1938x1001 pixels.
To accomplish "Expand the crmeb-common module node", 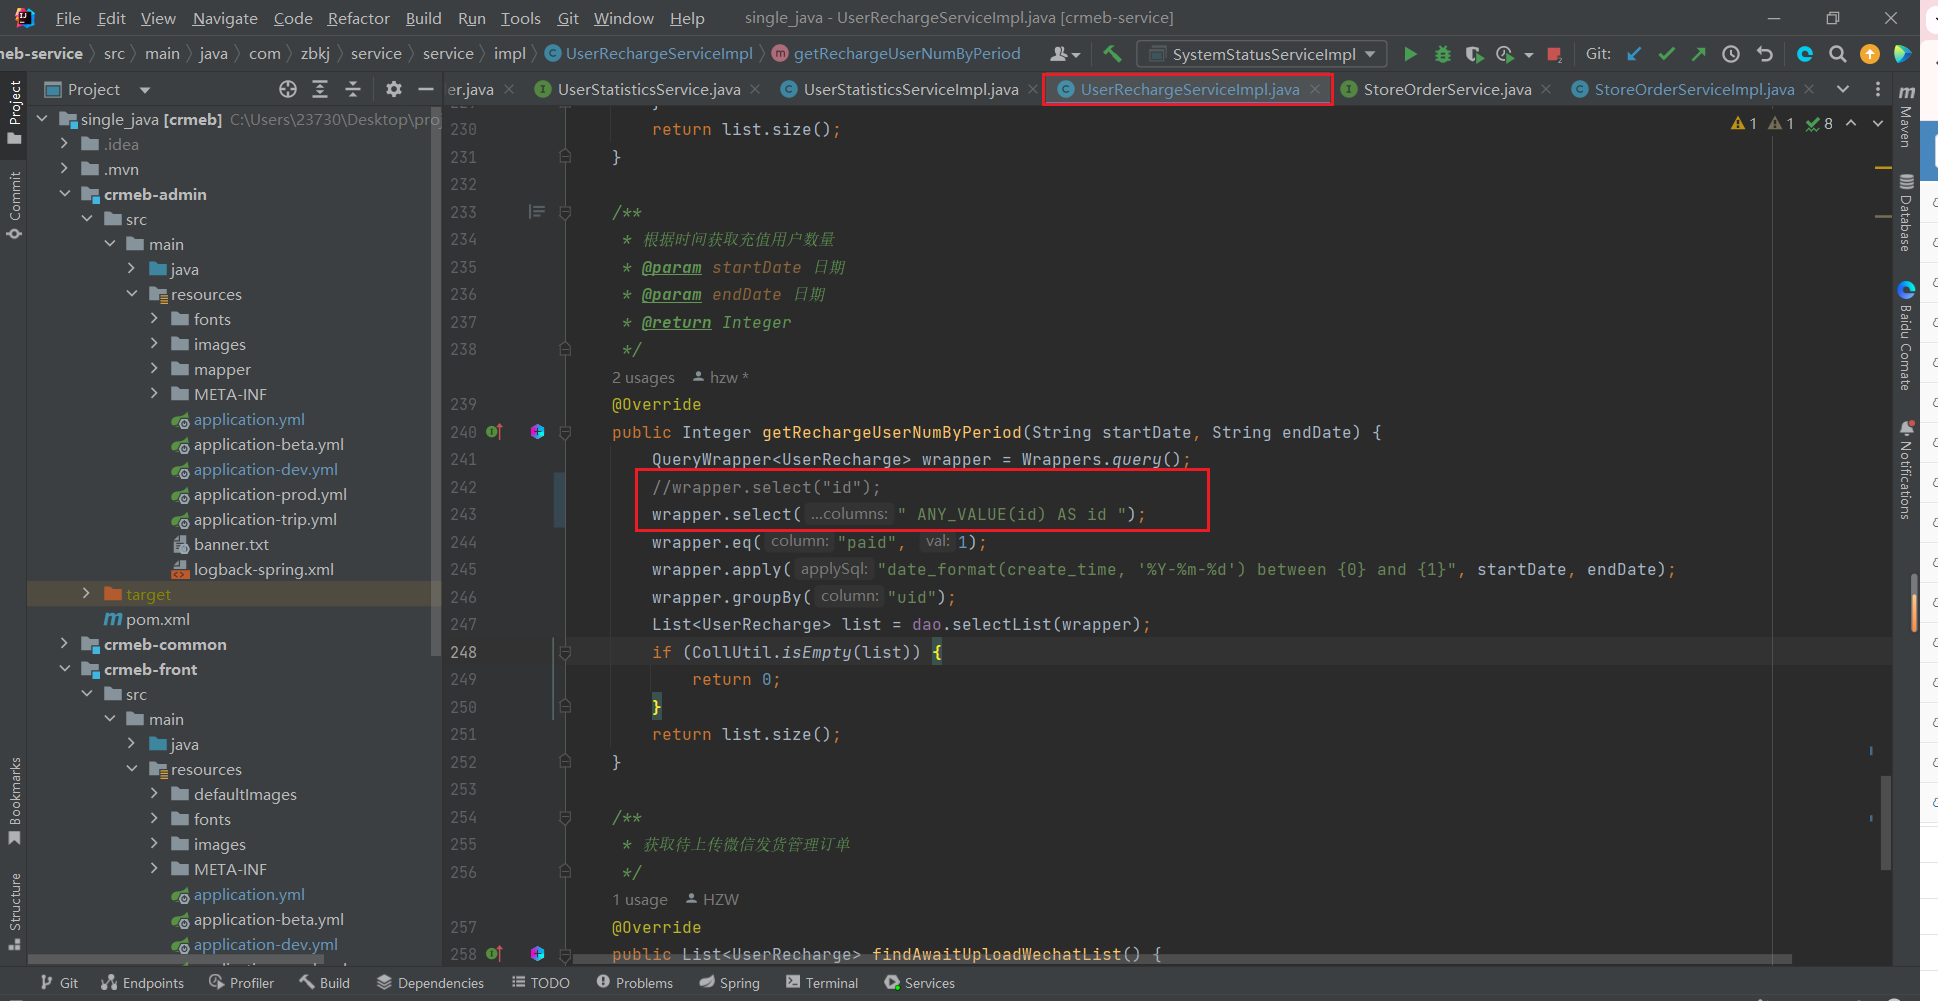I will pos(65,644).
